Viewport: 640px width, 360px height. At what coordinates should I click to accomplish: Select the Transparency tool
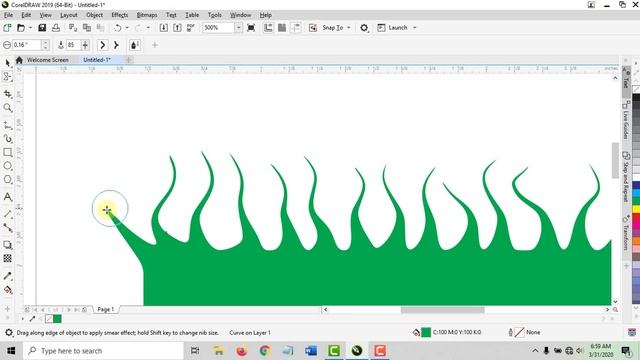point(7,258)
